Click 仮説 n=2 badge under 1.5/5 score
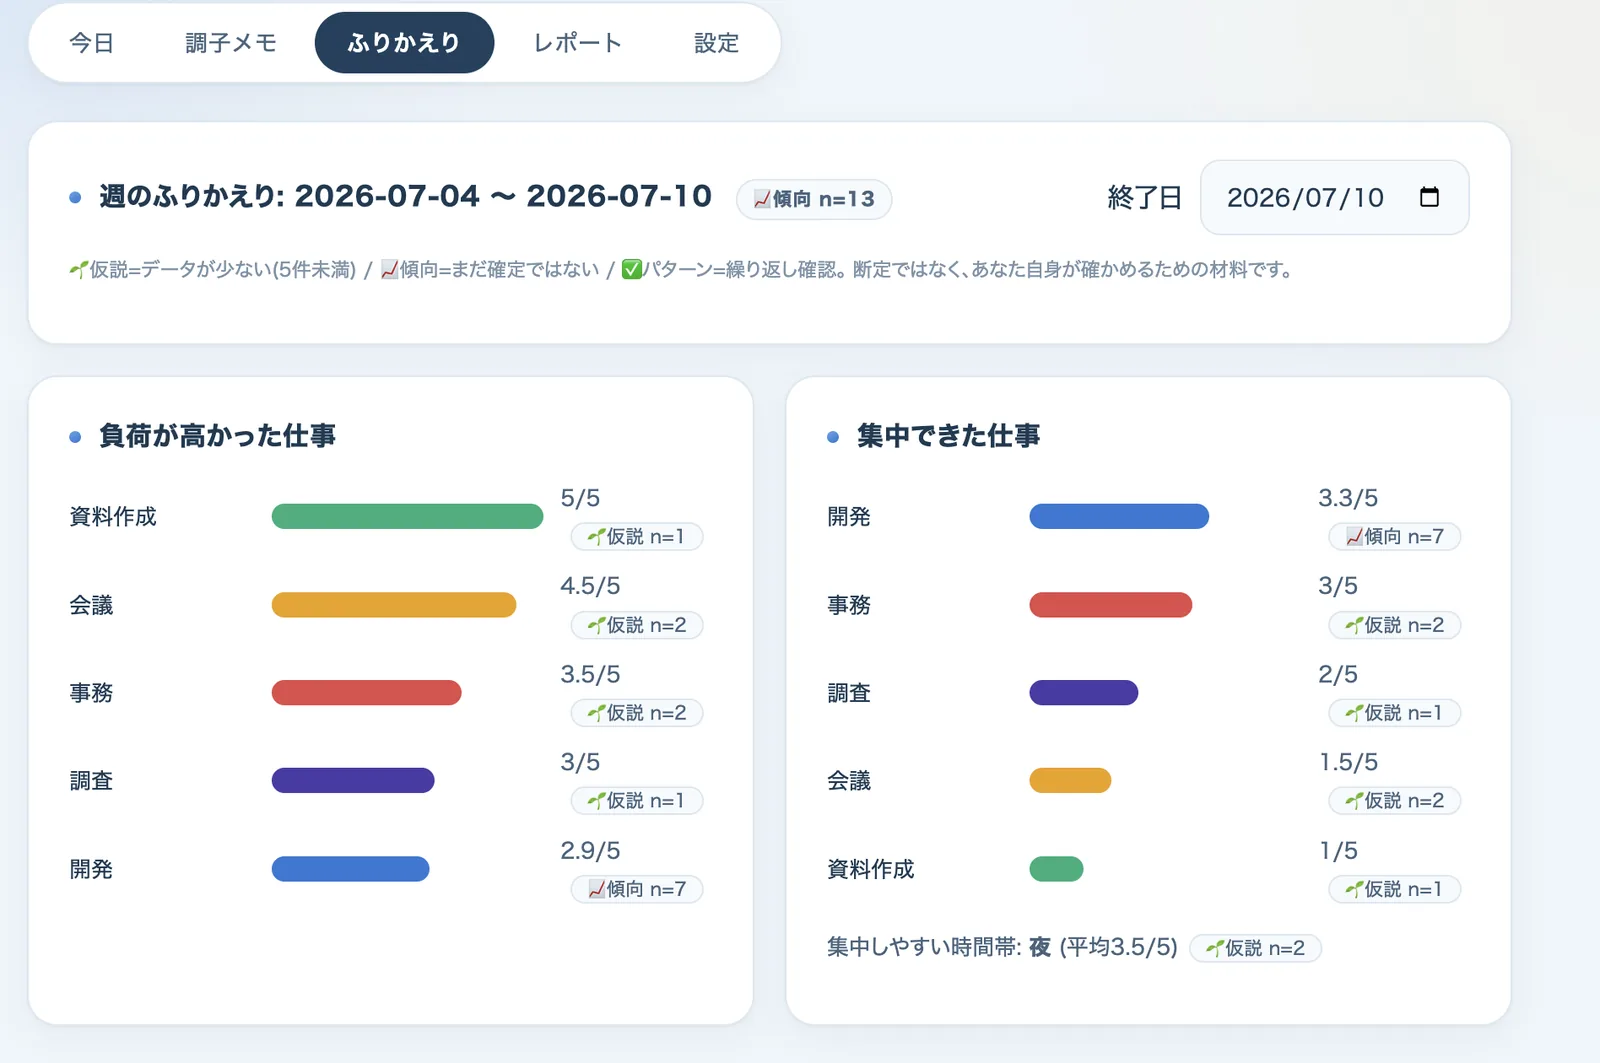 tap(1395, 801)
